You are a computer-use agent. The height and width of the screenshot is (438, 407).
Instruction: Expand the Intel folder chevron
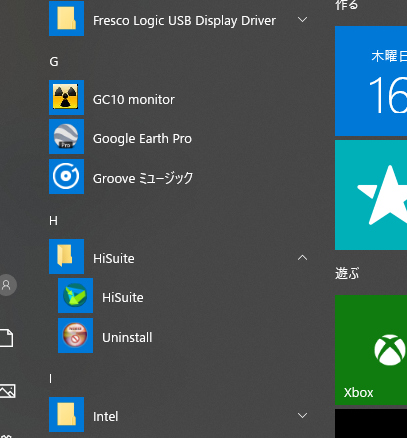(x=302, y=415)
